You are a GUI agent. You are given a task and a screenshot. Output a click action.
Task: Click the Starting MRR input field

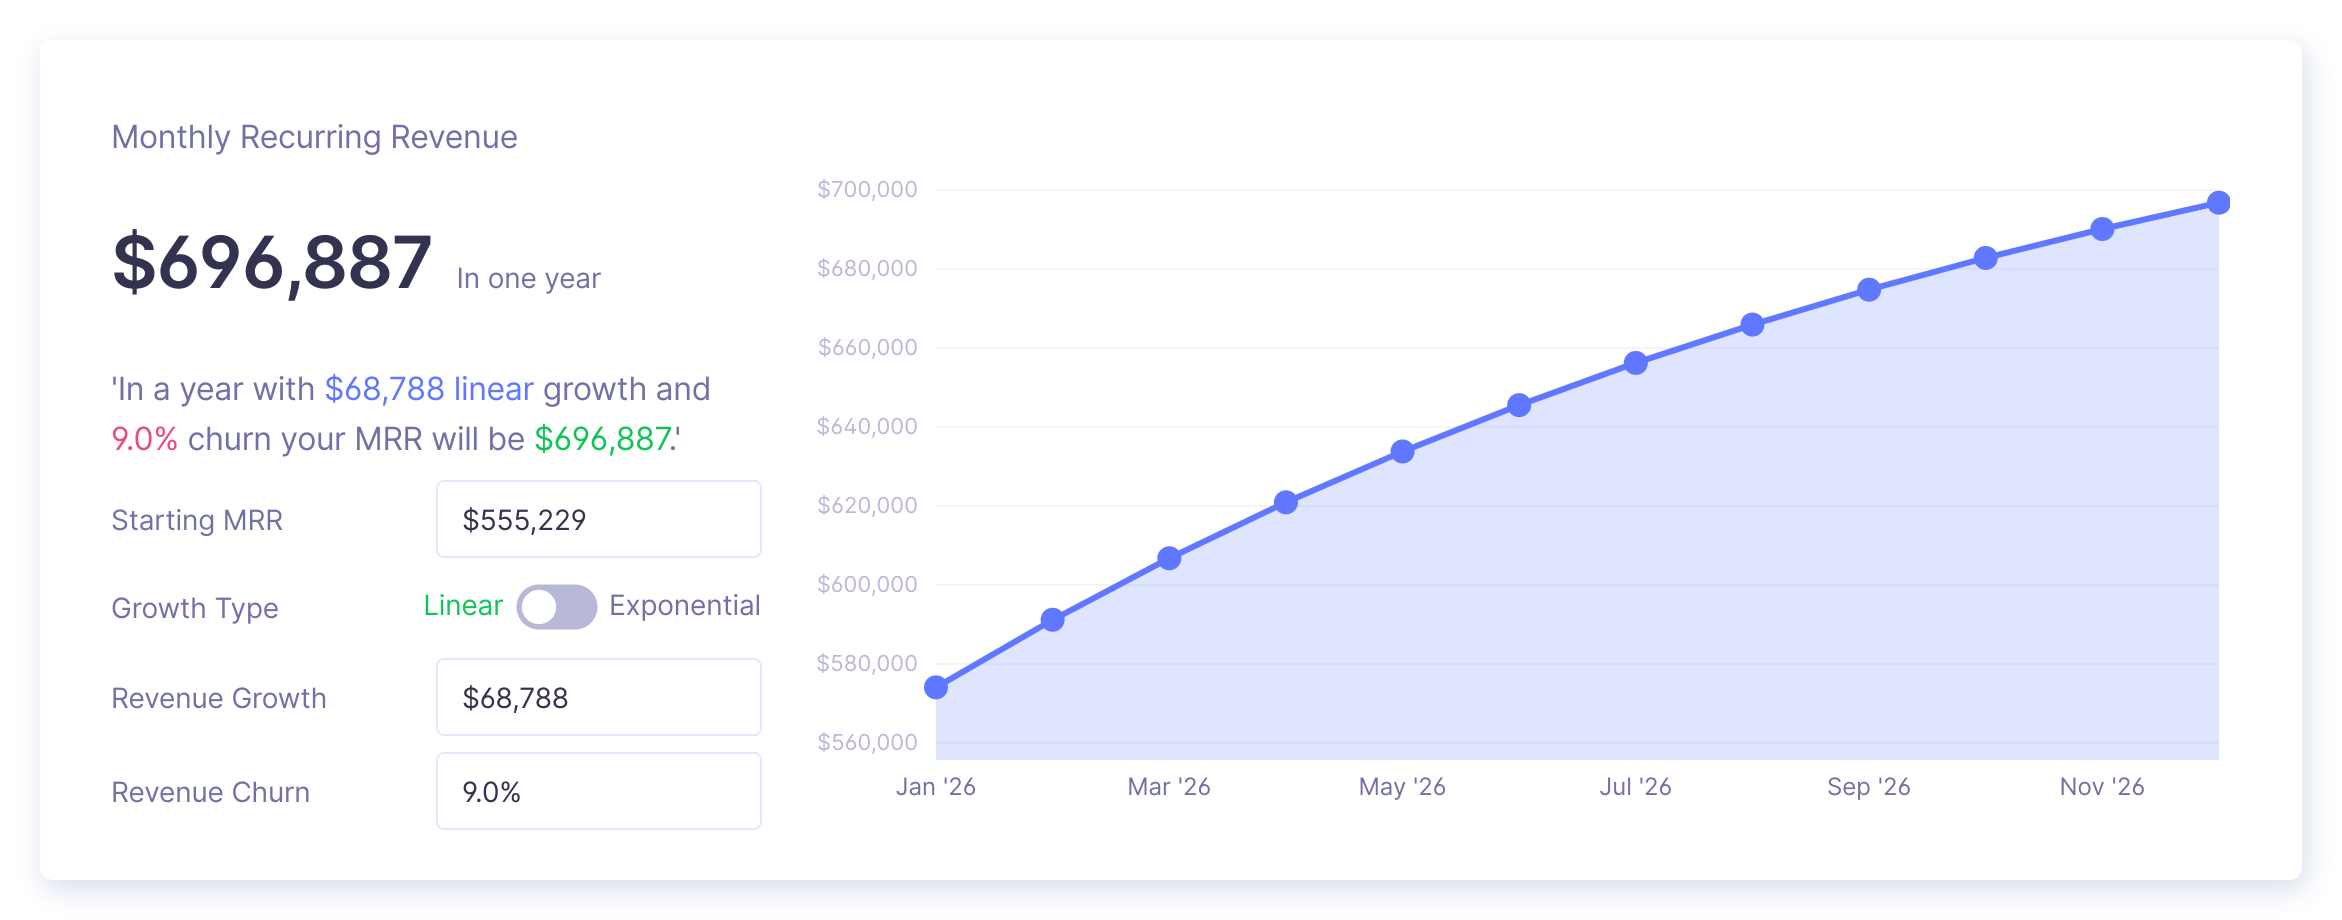point(598,520)
